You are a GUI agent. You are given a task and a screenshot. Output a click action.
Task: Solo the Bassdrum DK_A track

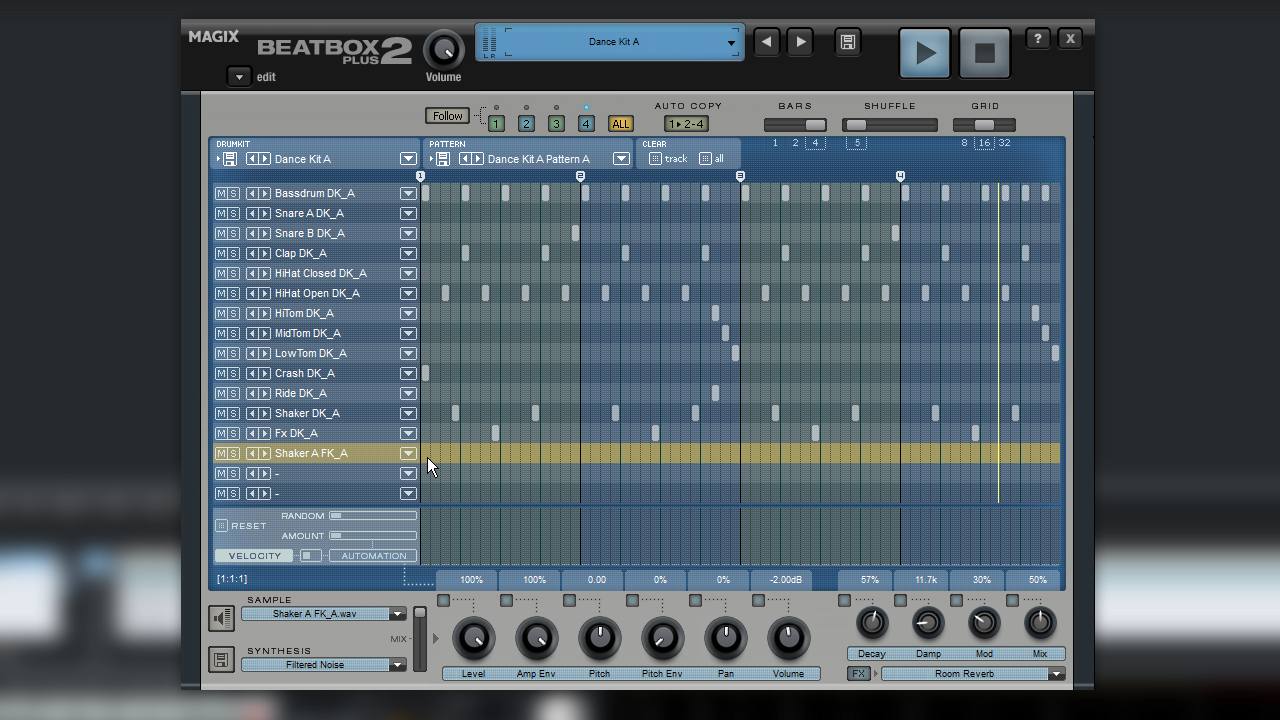pos(233,193)
